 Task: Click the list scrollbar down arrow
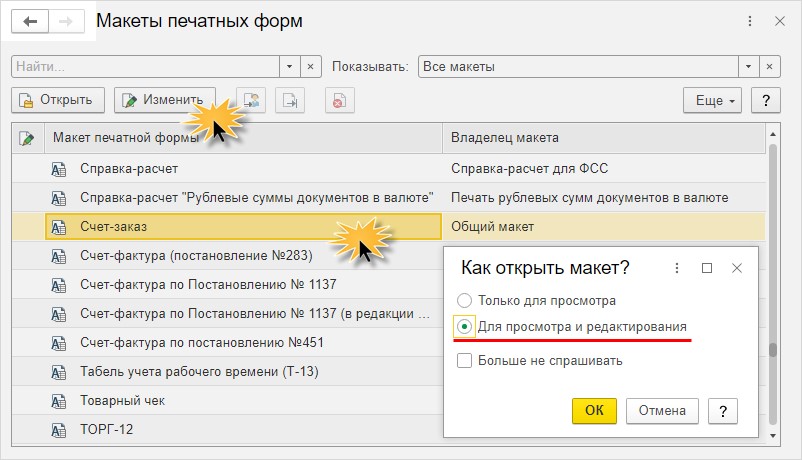click(x=773, y=436)
